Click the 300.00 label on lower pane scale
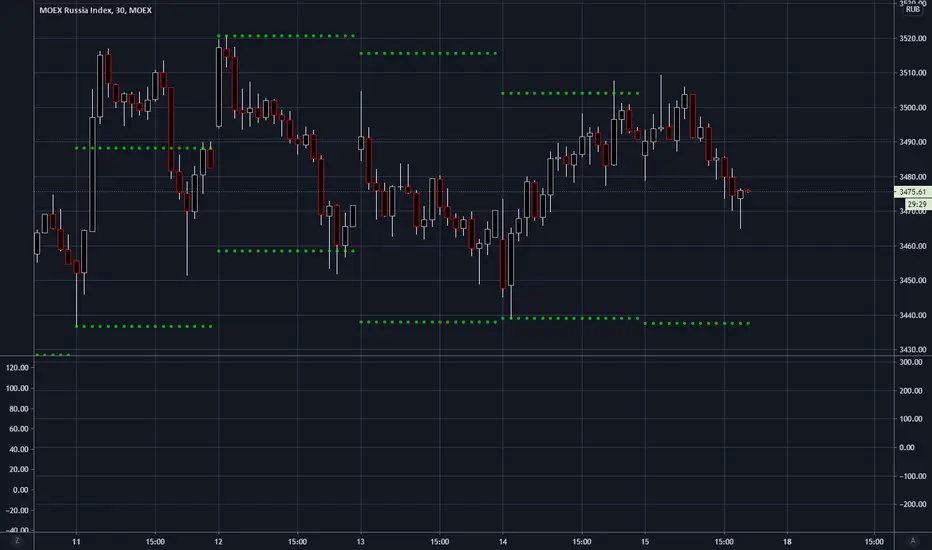Image resolution: width=932 pixels, height=550 pixels. click(911, 362)
